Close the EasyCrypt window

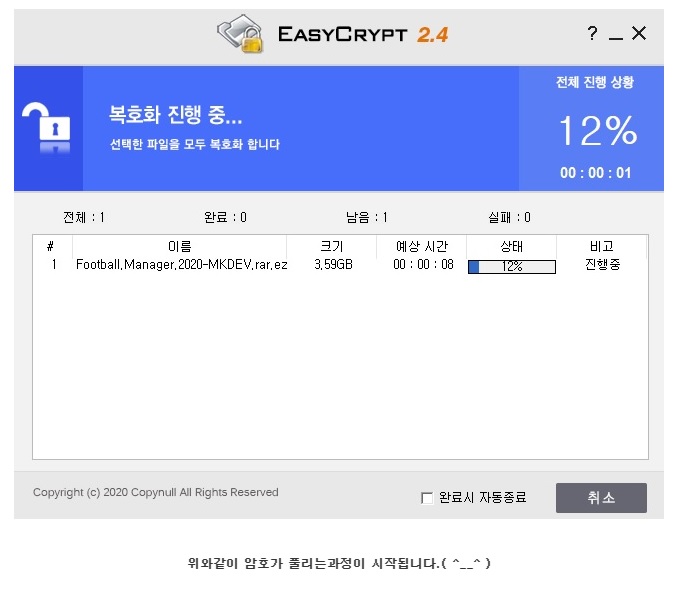coord(639,33)
